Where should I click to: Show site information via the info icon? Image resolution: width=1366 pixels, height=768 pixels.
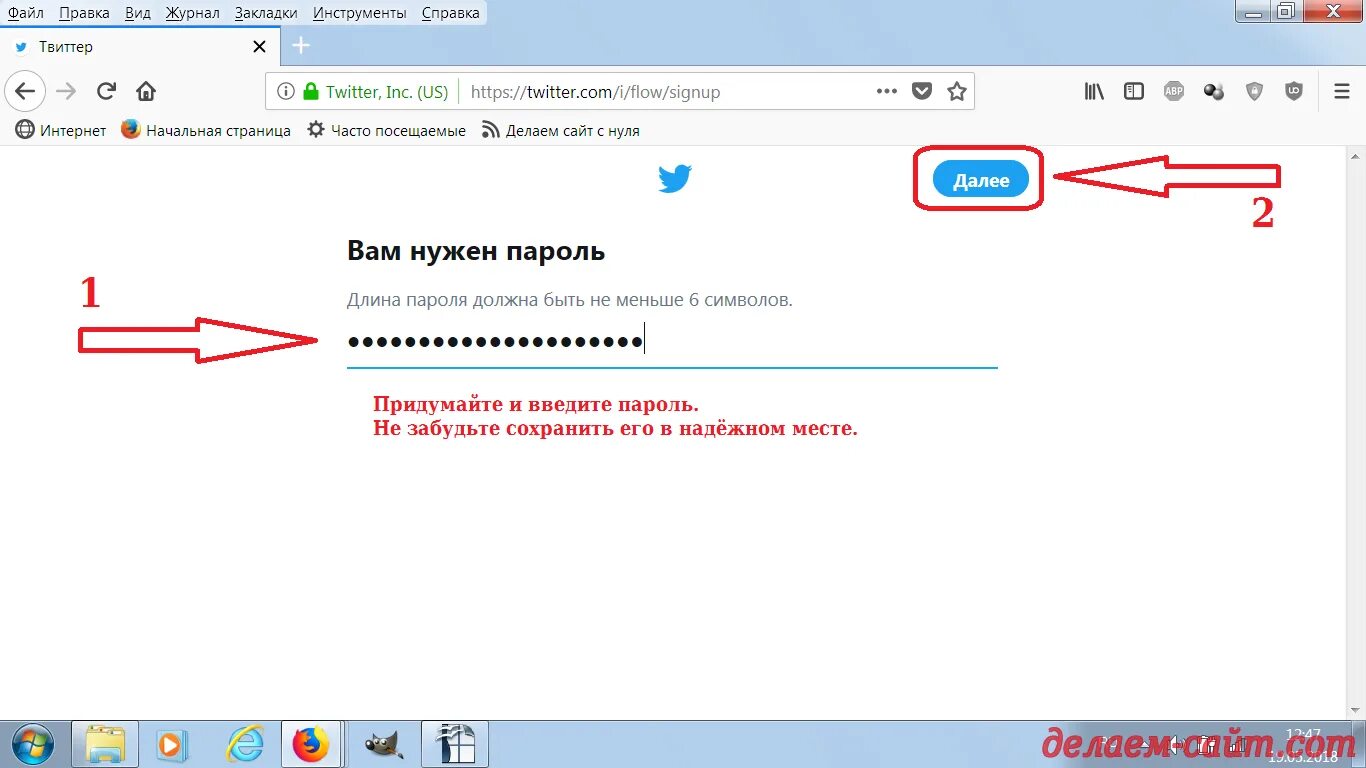click(286, 91)
